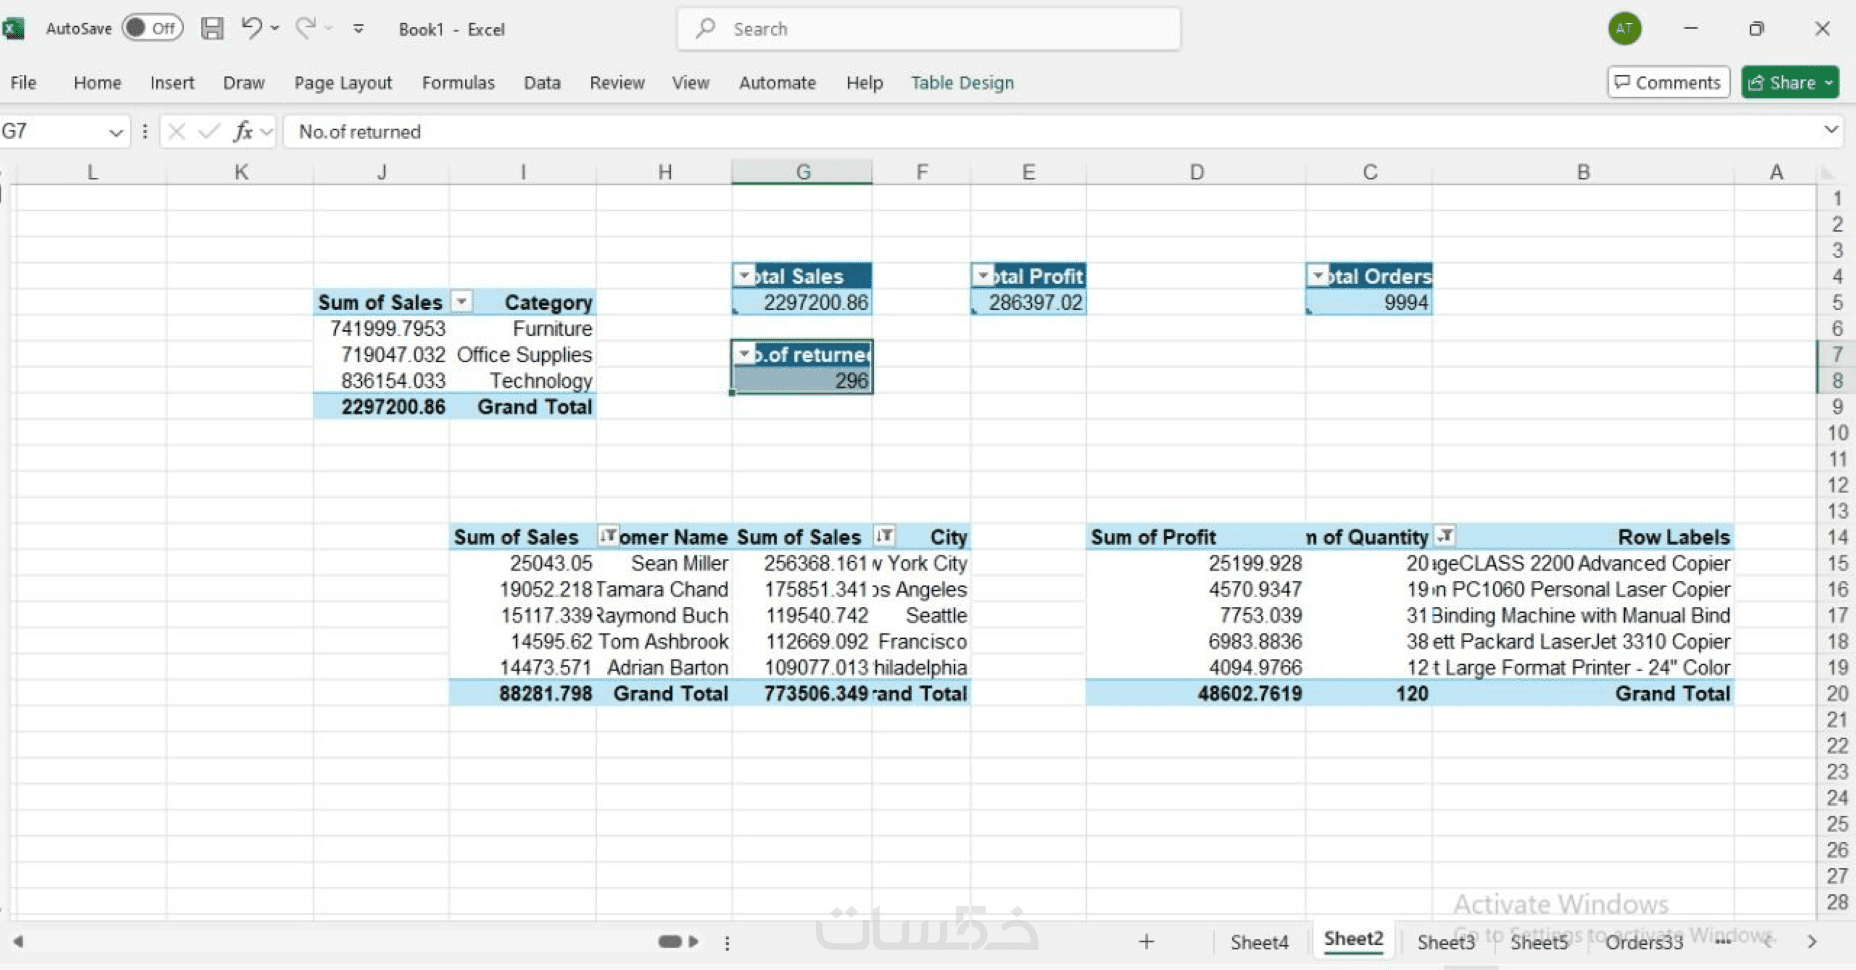The image size is (1856, 970).
Task: Open the Customer Name pivot filter button
Action: click(x=607, y=536)
